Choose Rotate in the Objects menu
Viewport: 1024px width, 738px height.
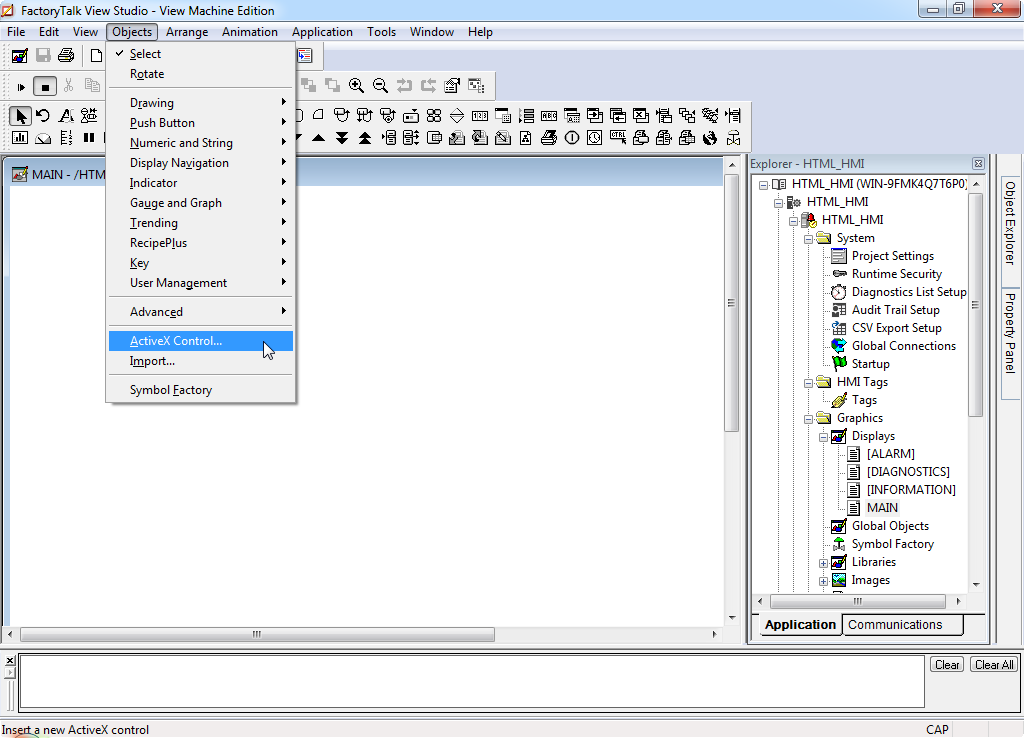pyautogui.click(x=200, y=74)
